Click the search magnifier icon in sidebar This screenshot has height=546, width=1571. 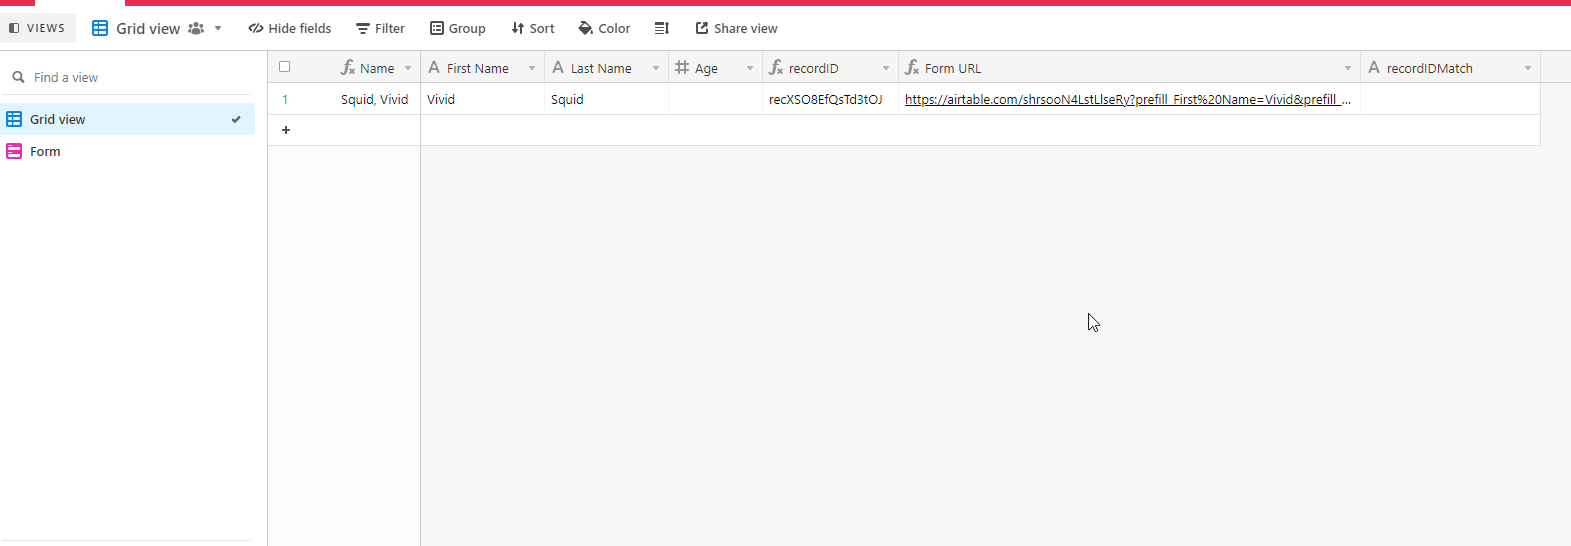[x=18, y=77]
